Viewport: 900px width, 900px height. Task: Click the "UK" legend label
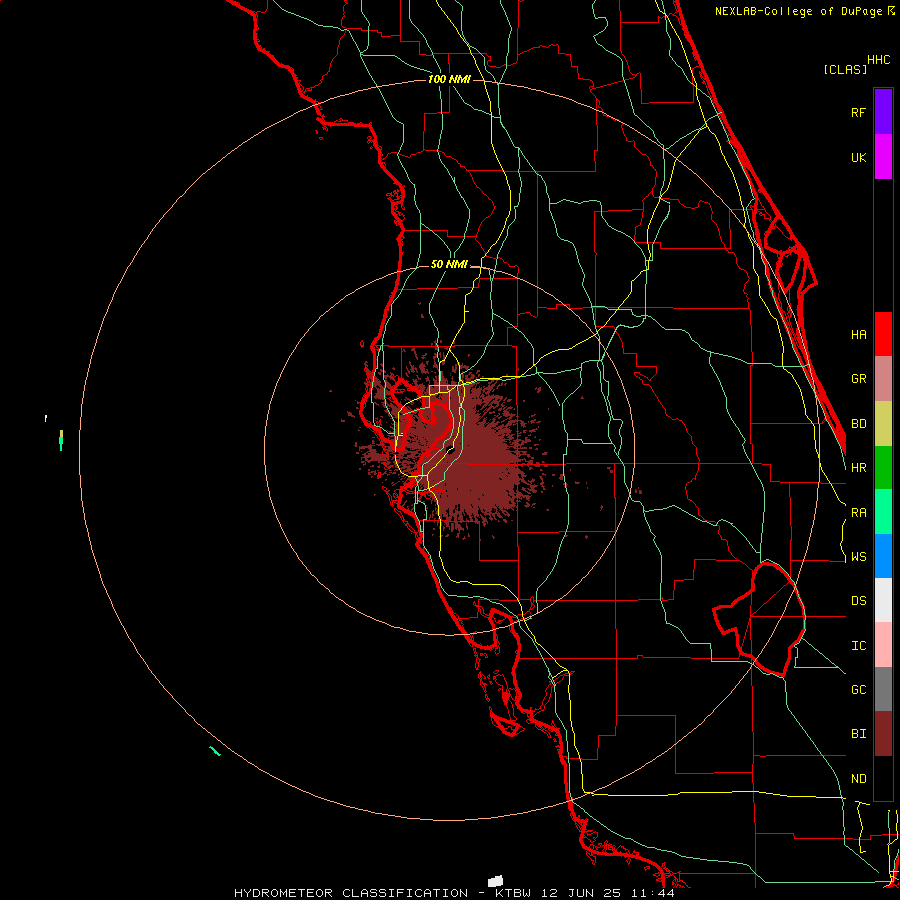[858, 157]
